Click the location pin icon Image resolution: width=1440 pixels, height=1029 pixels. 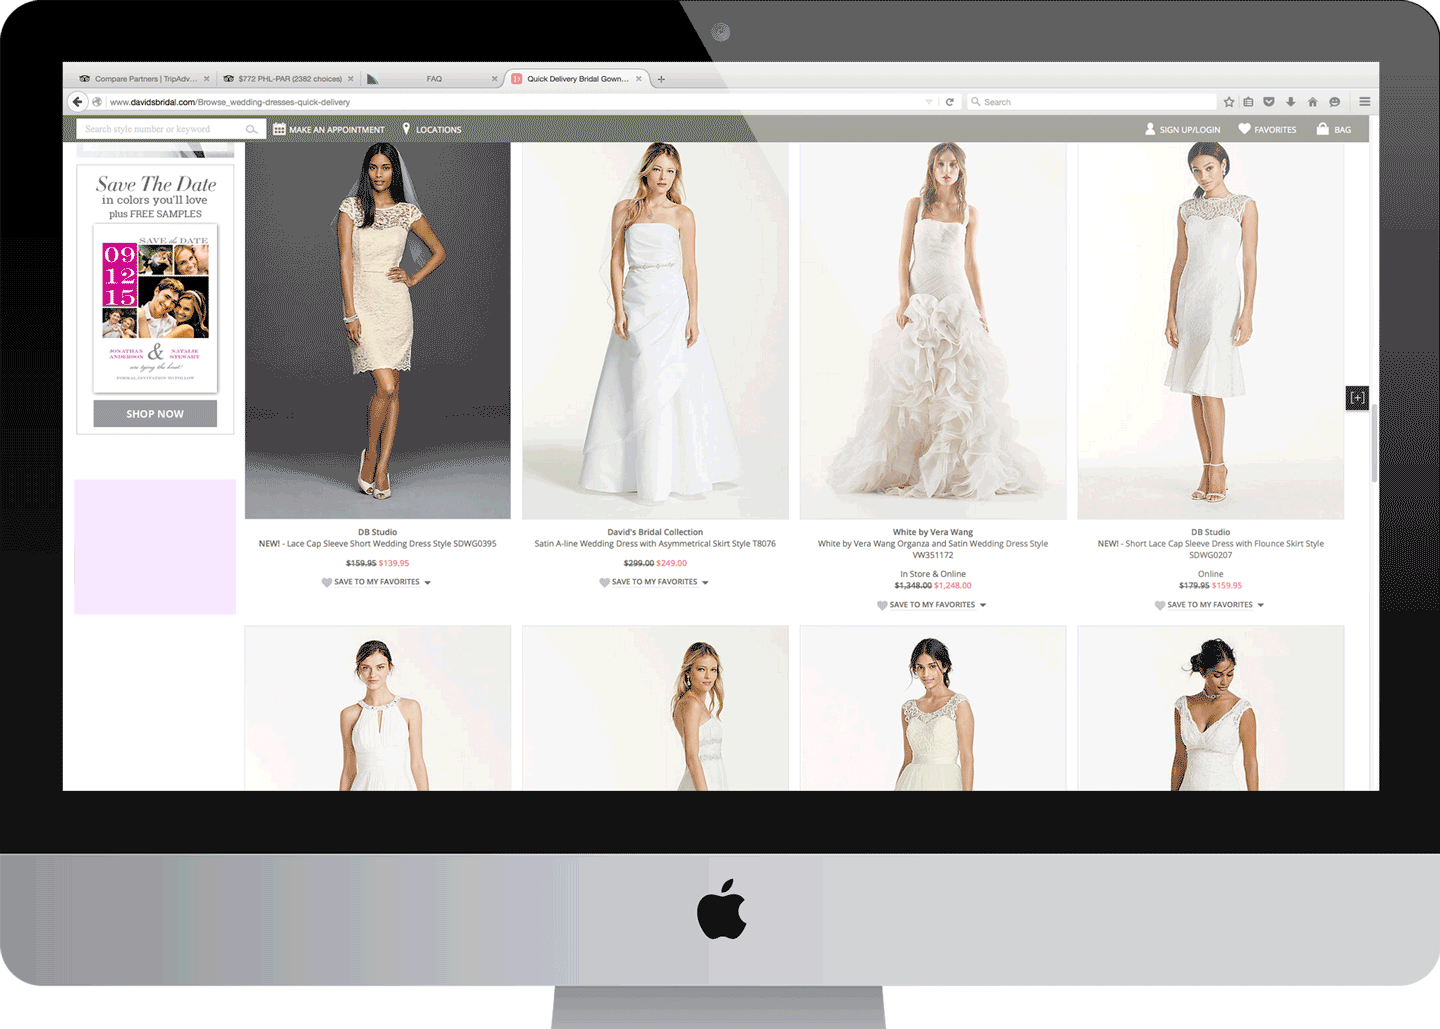coord(406,129)
